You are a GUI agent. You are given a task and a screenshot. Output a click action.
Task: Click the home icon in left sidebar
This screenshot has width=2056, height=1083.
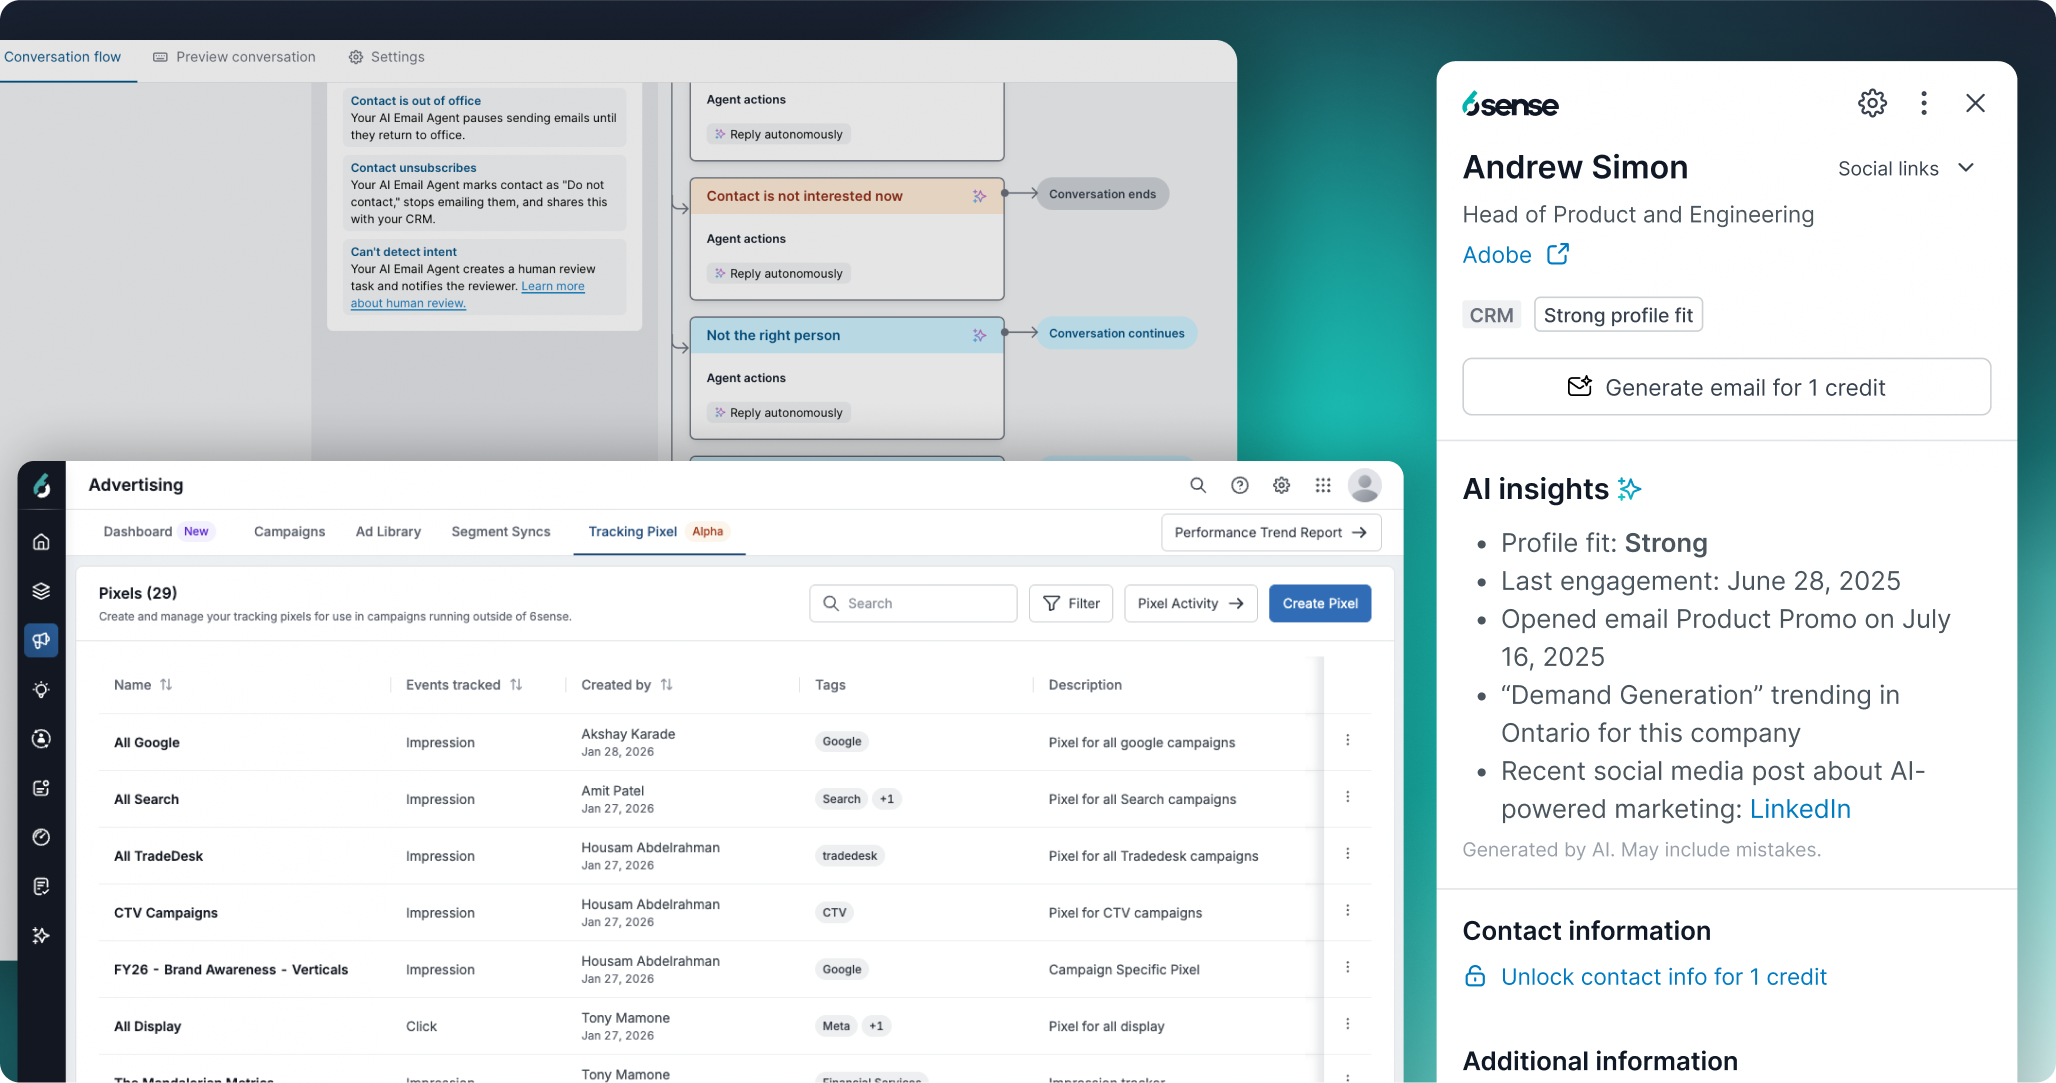coord(41,542)
